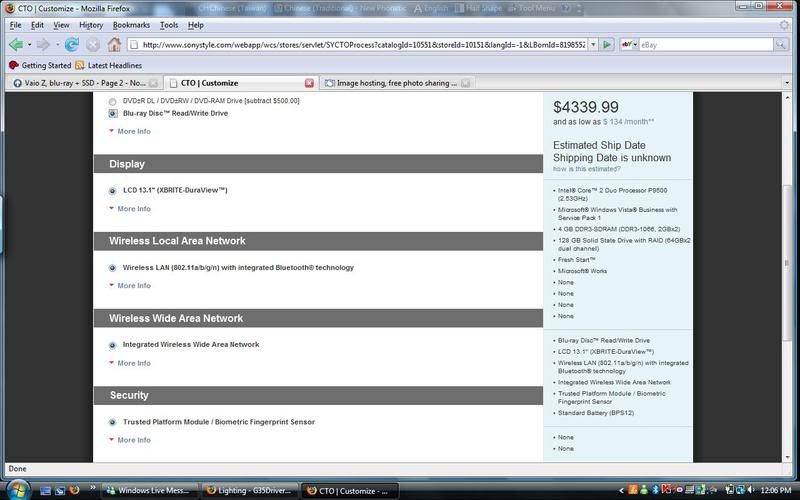Click the scroll up arrow of the page
The height and width of the screenshot is (500, 800).
pos(787,97)
